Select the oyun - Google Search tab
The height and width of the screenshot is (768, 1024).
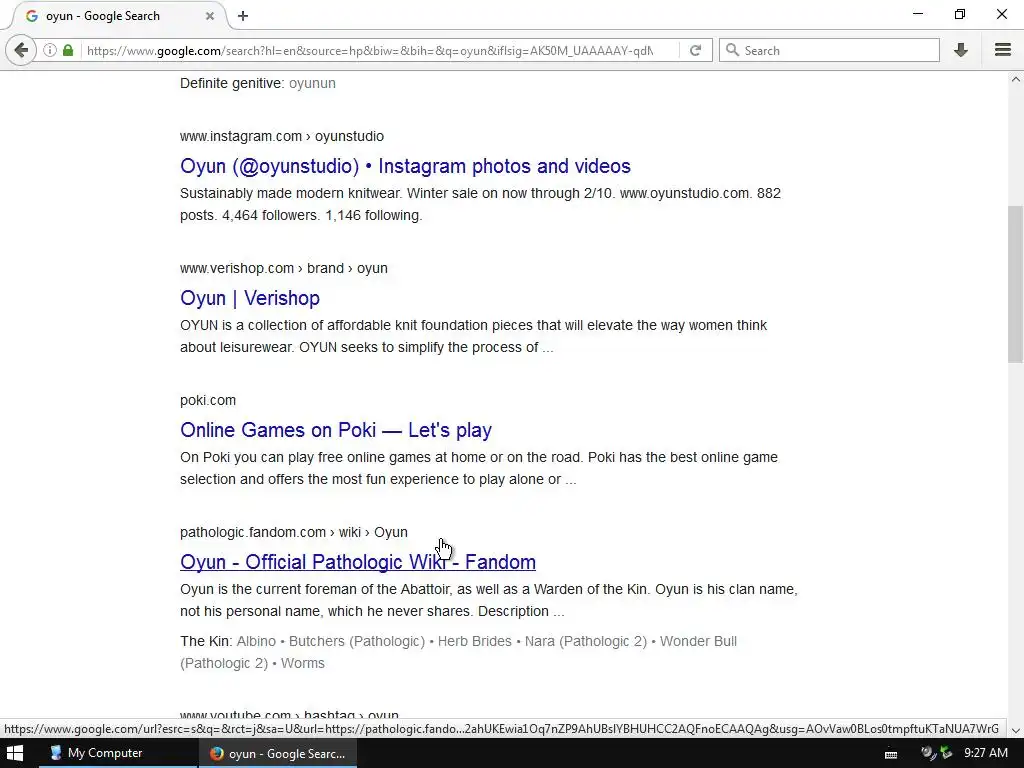118,16
